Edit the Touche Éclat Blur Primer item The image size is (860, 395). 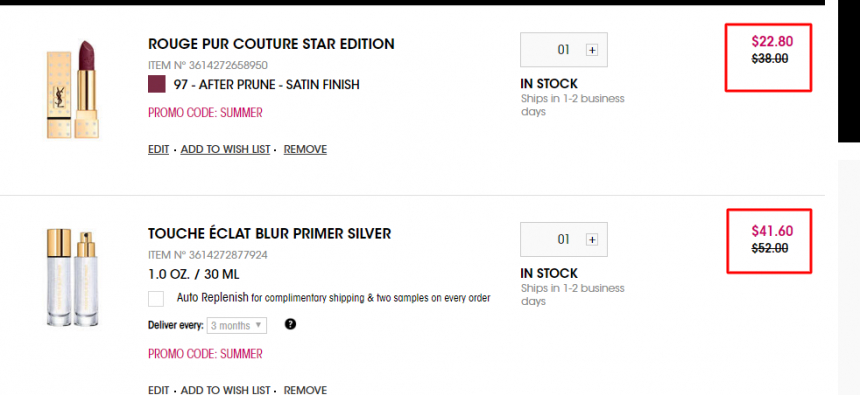tap(159, 390)
